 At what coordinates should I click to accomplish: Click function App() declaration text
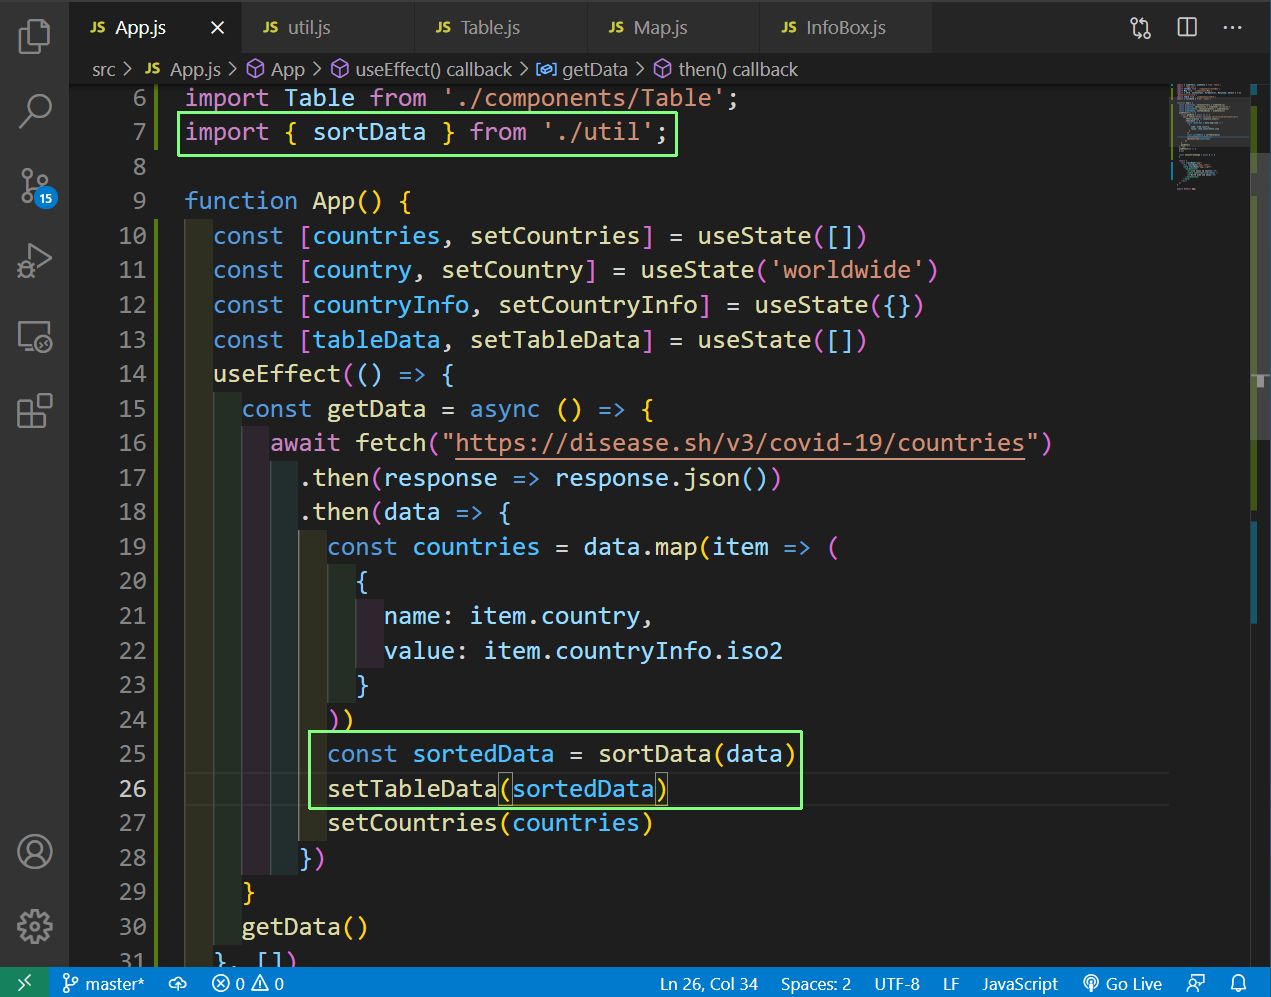(x=298, y=201)
